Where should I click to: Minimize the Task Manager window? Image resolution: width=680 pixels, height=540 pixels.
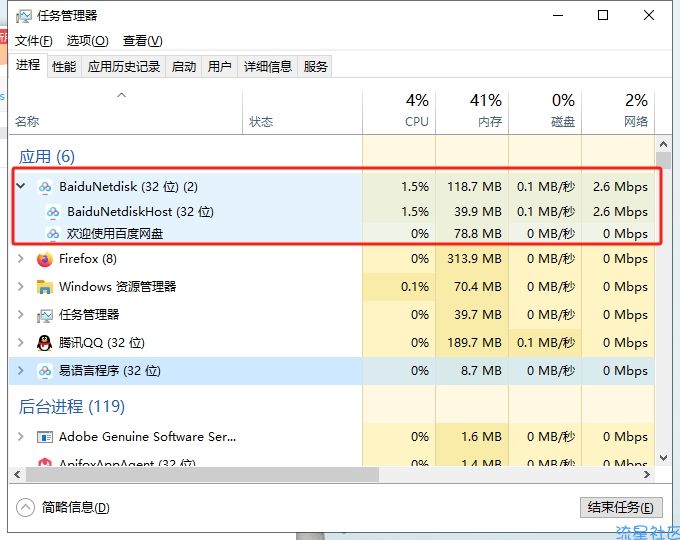(x=558, y=16)
